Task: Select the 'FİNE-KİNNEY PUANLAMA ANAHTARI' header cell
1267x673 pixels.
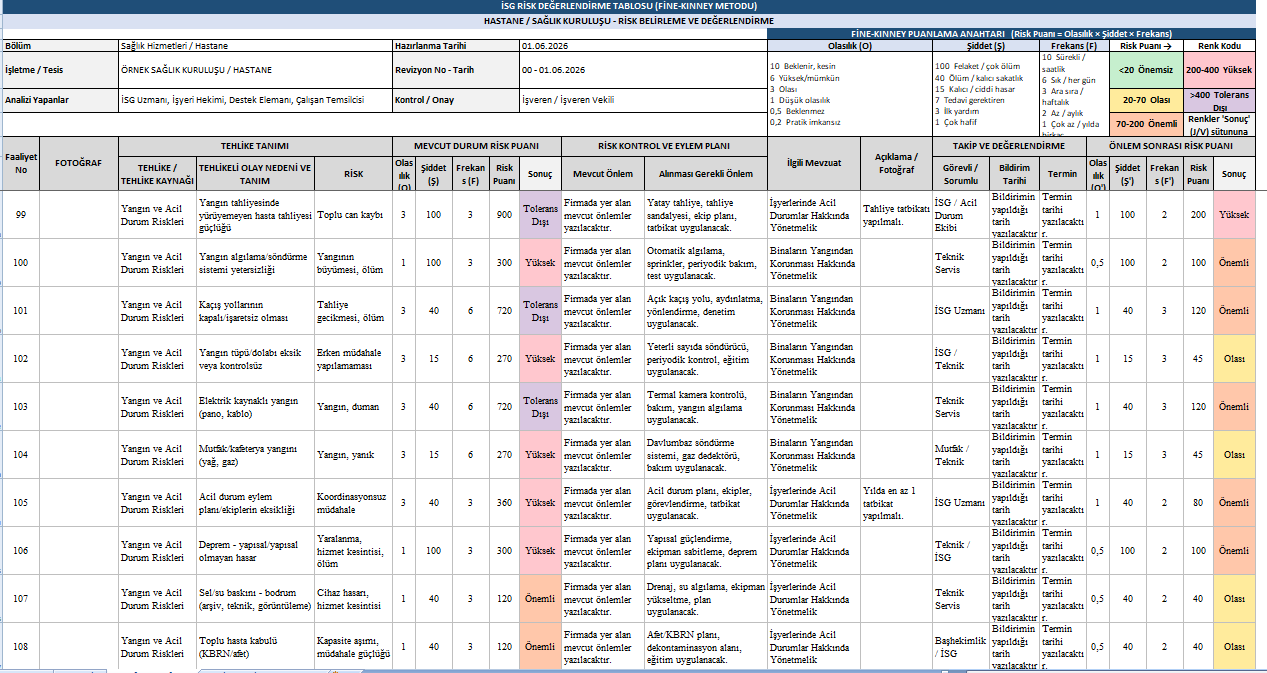Action: point(1011,34)
